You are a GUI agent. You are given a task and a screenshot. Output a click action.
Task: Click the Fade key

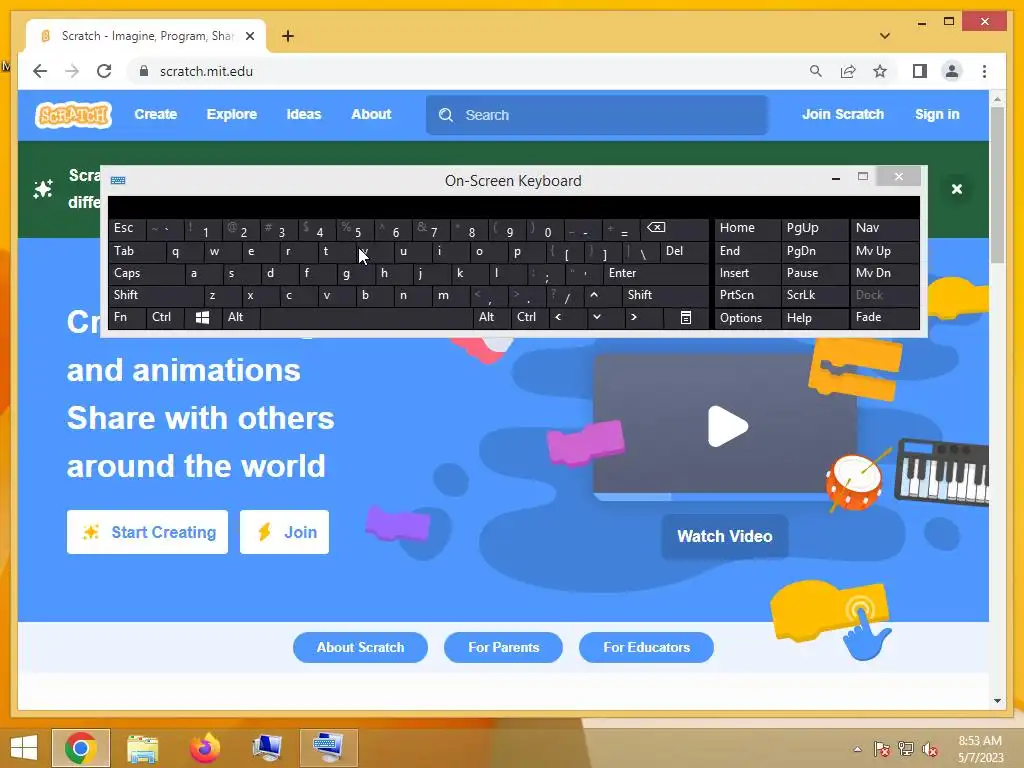(x=885, y=317)
